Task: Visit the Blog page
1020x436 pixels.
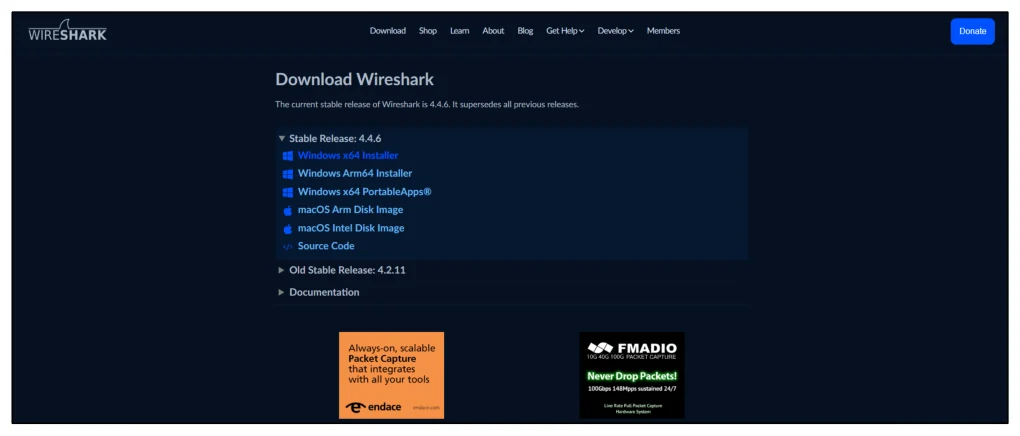Action: pos(525,31)
